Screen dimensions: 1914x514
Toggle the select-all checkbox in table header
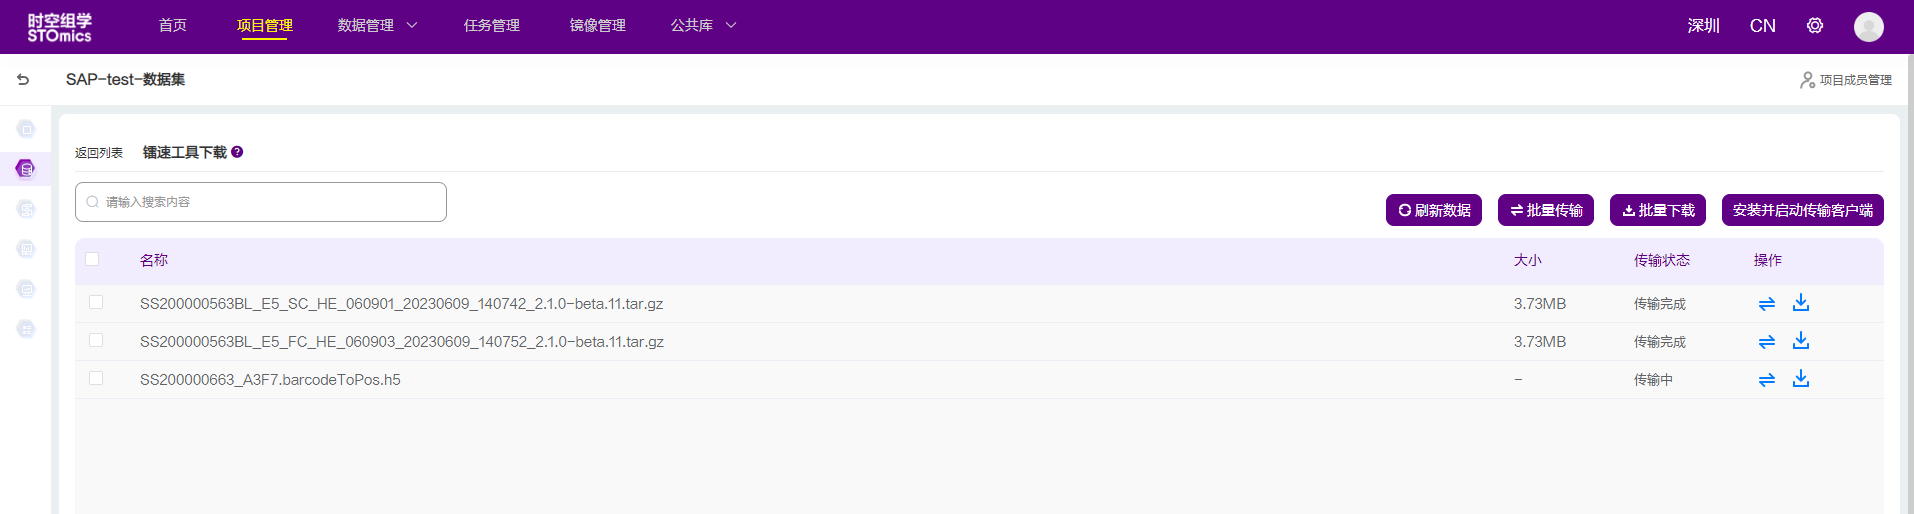tap(92, 260)
